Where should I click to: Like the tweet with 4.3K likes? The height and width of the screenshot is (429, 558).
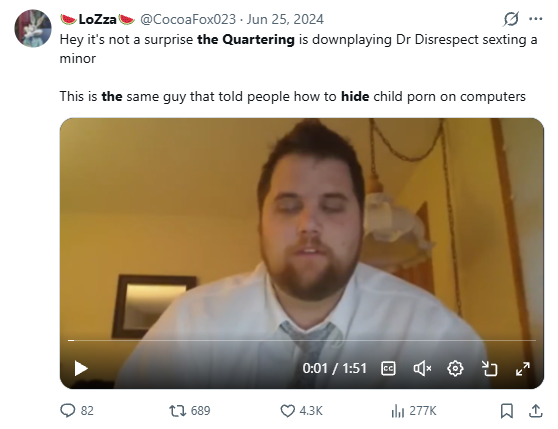[x=302, y=411]
